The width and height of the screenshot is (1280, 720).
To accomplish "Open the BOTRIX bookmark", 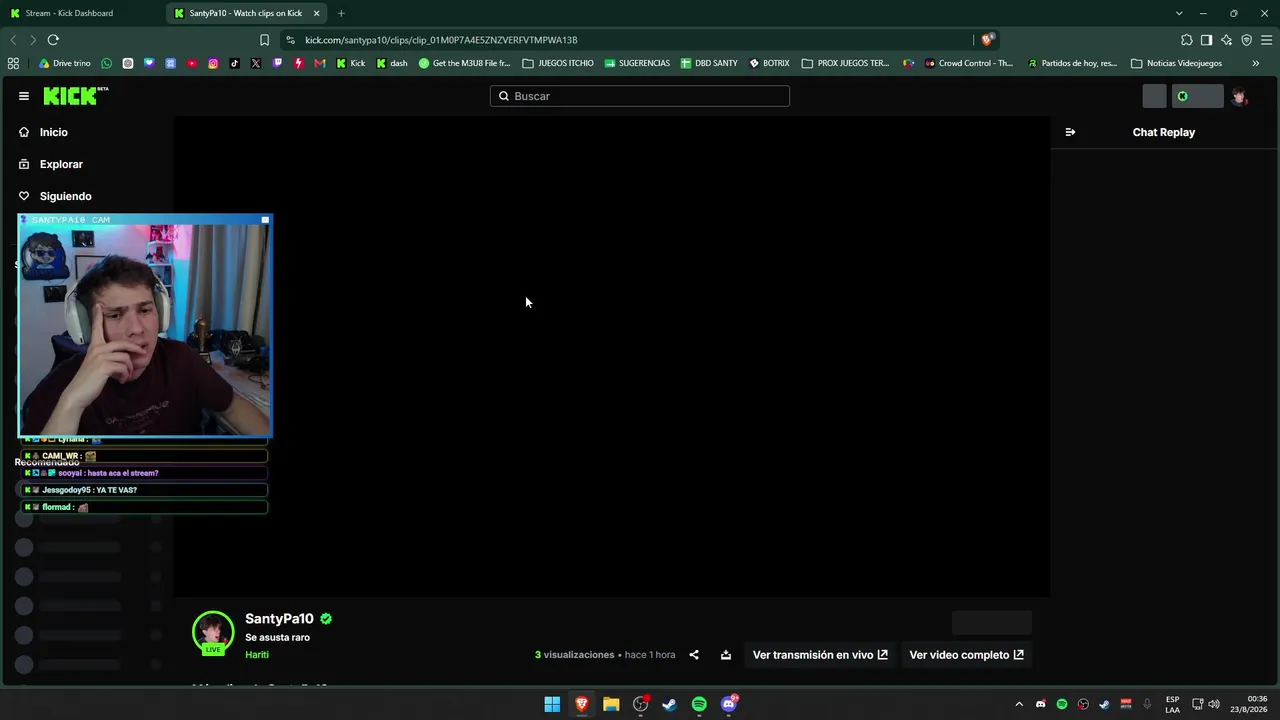I will (x=769, y=63).
